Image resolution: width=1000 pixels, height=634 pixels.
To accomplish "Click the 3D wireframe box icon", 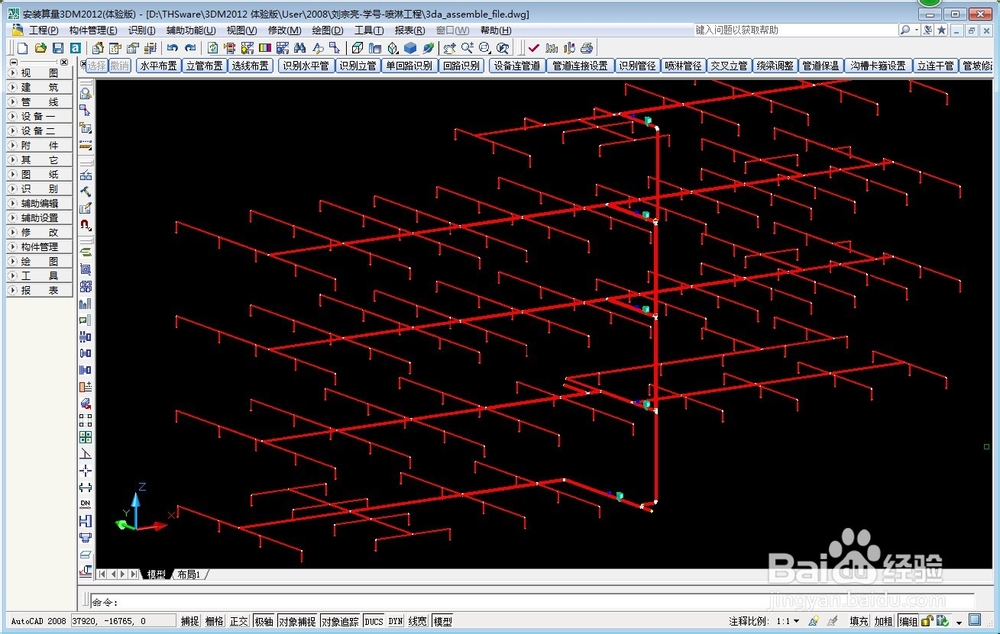I will point(357,48).
